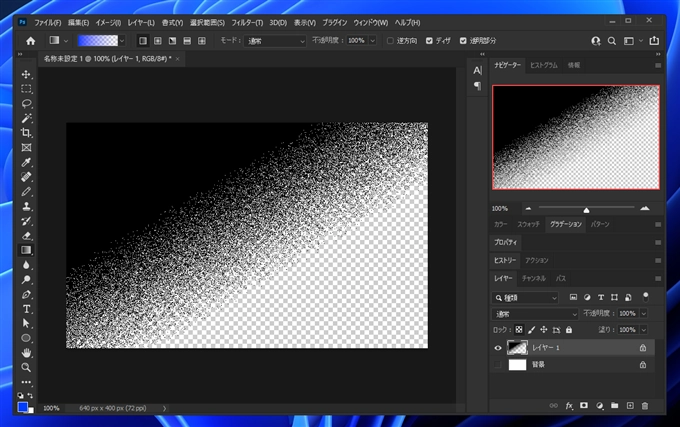Select the Zoom tool in toolbar
The image size is (680, 427).
coord(27,367)
